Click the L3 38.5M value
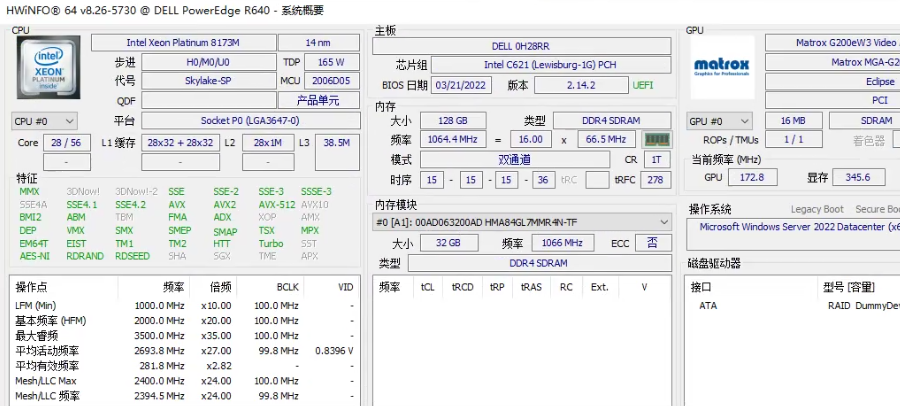Viewport: 900px width, 406px height. (337, 152)
